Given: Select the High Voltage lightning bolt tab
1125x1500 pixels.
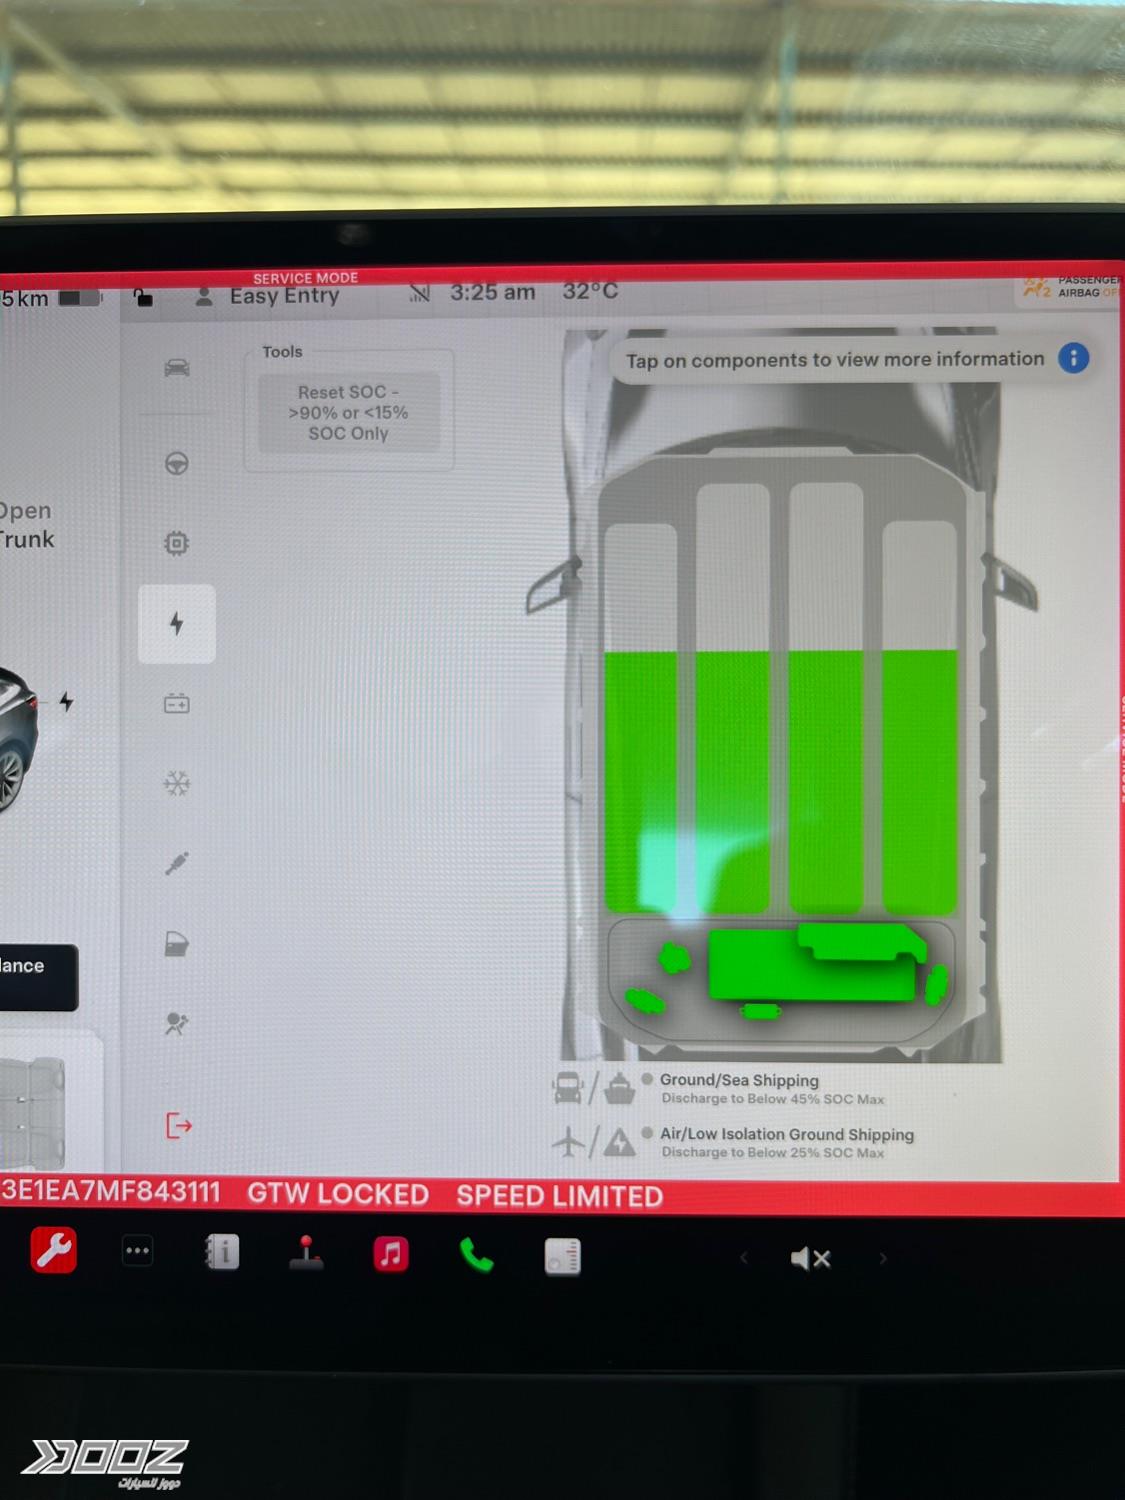Looking at the screenshot, I should pos(177,624).
